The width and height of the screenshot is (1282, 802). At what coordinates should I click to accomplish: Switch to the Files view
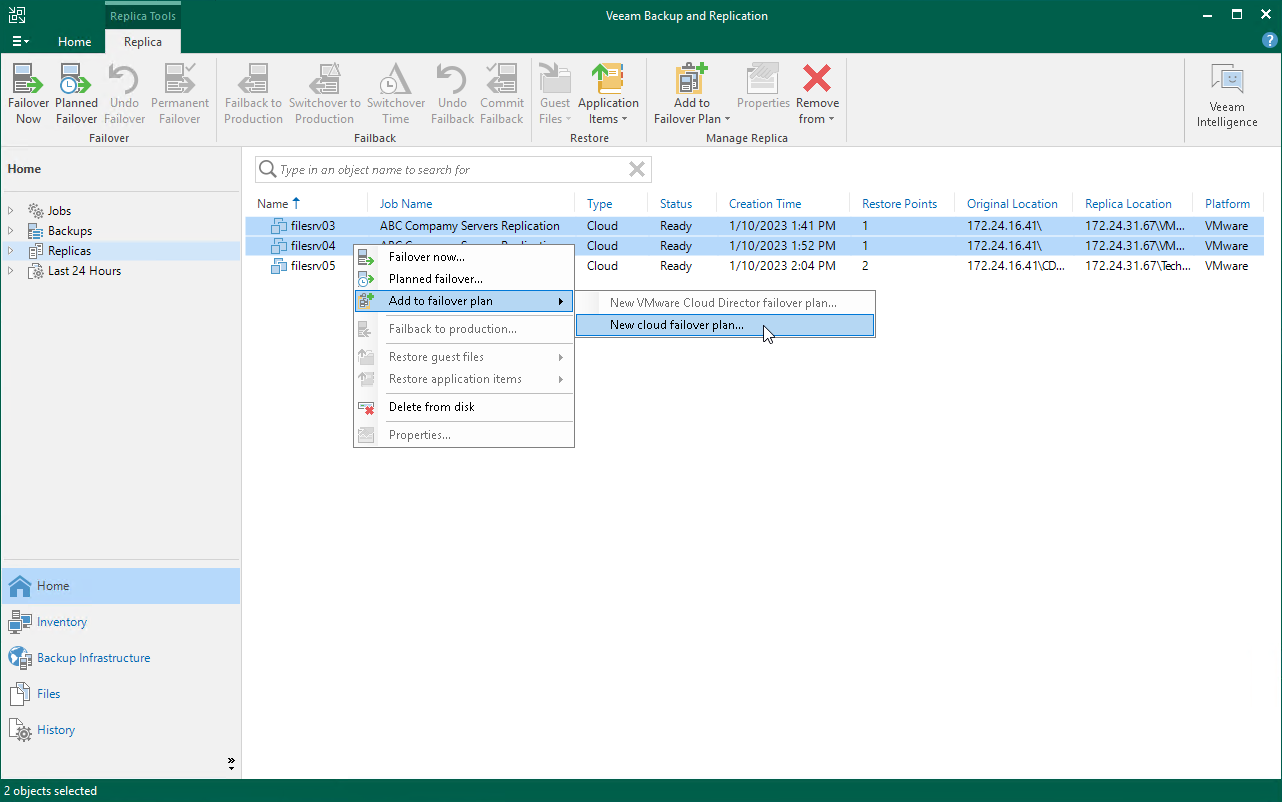[47, 694]
